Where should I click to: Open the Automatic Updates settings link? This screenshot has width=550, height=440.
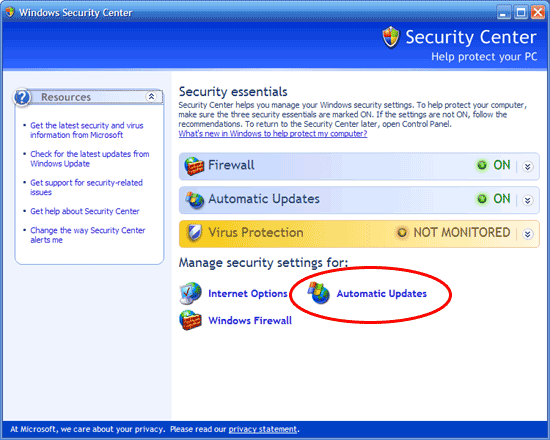coord(382,294)
